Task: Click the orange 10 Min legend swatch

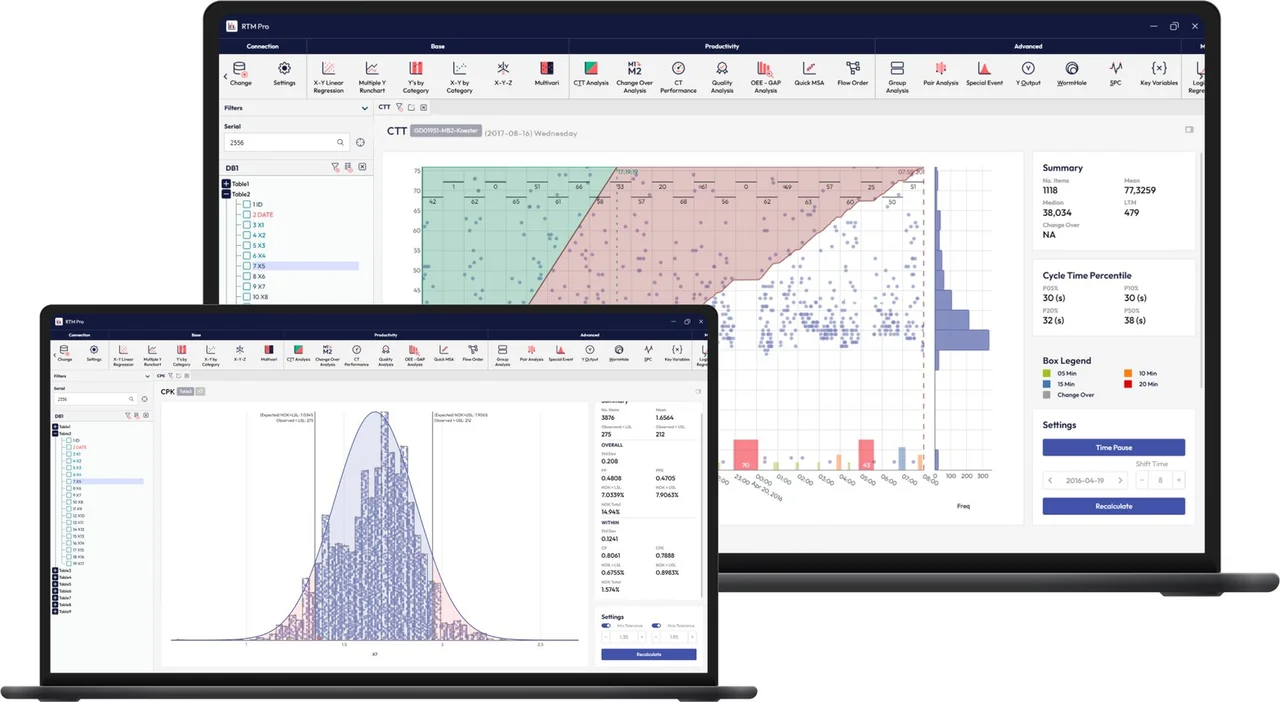Action: pos(1128,373)
